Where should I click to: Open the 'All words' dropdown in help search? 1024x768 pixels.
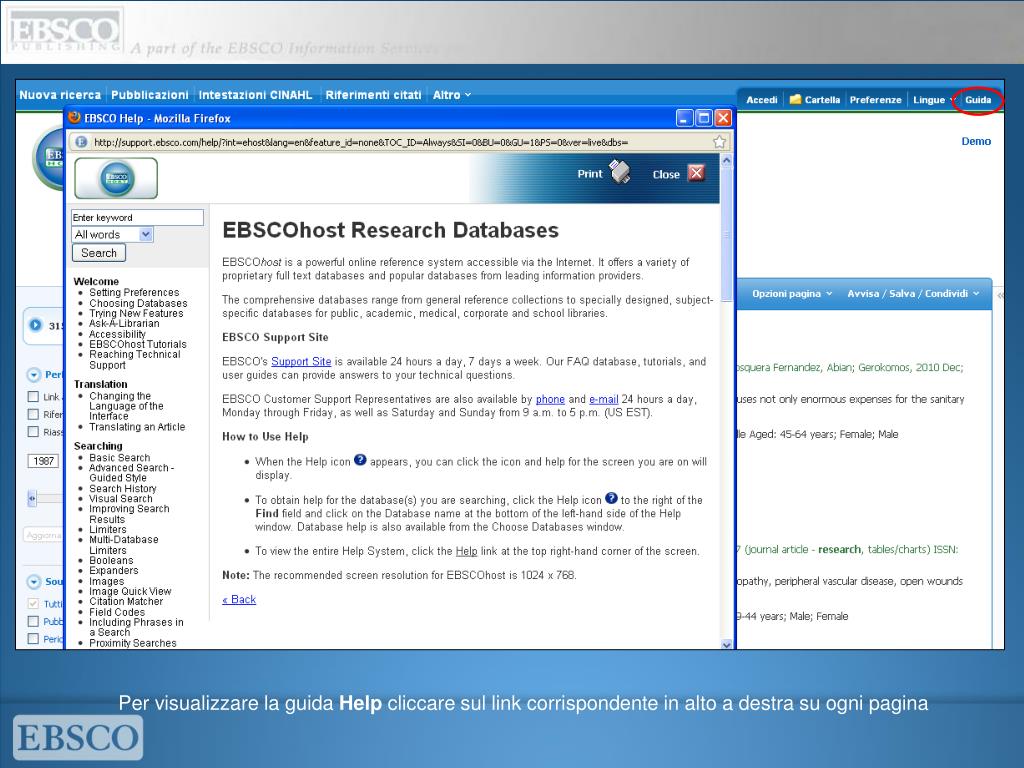pos(112,234)
